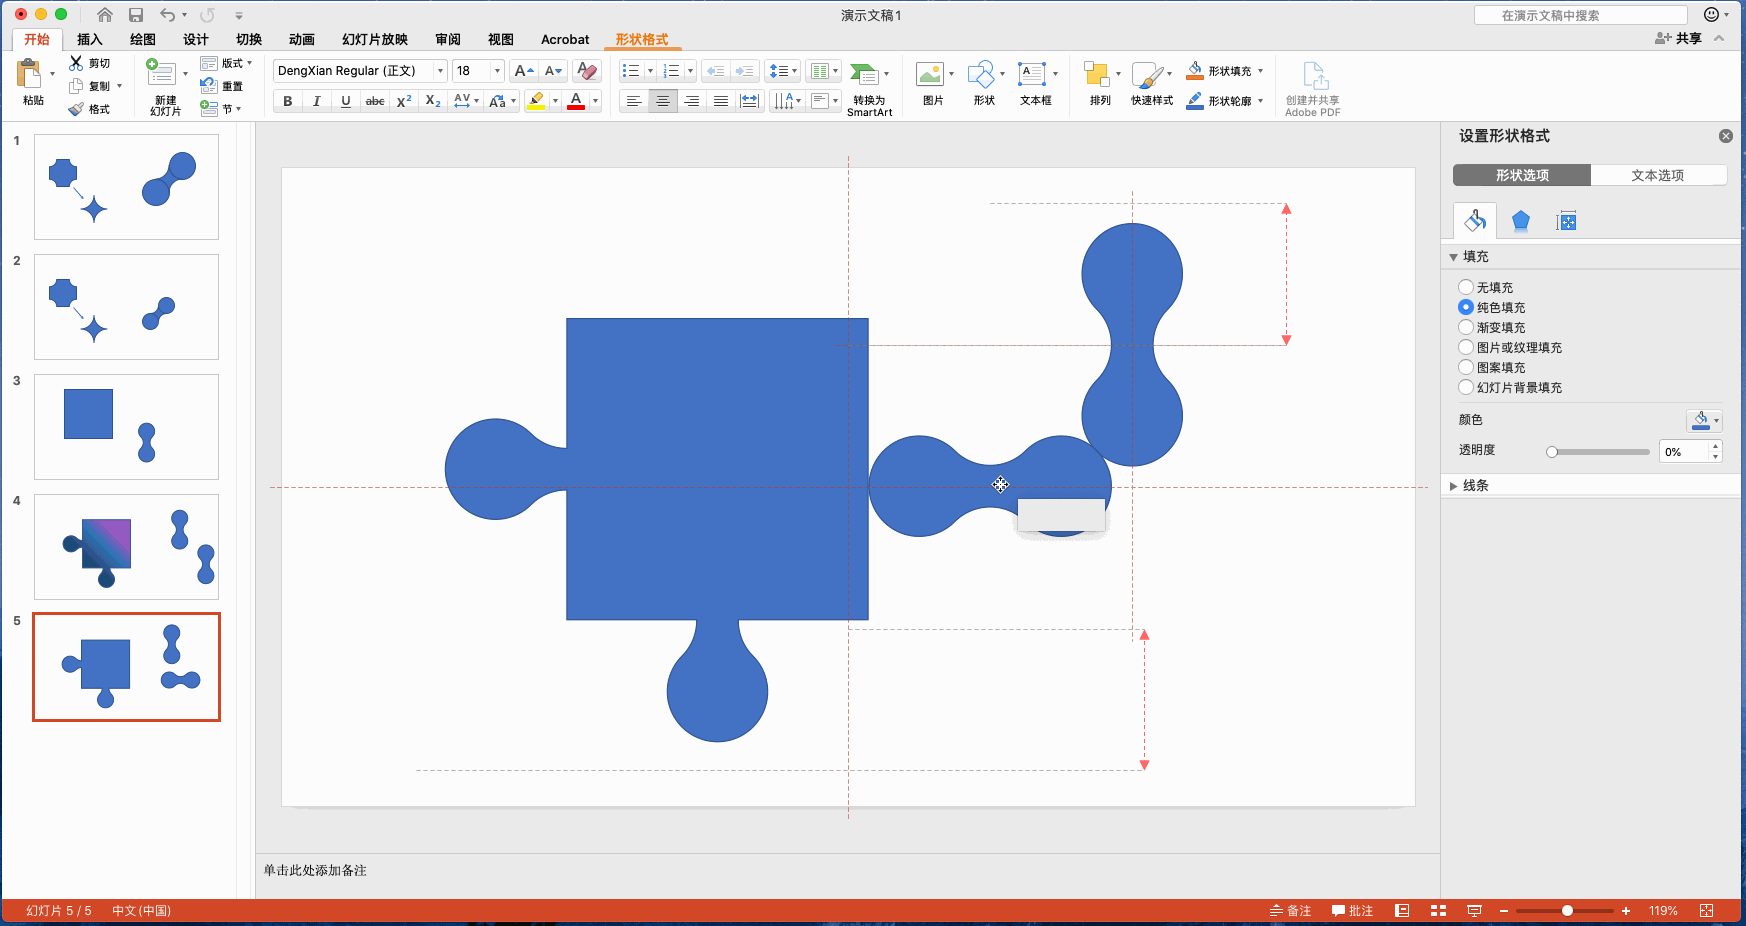
Task: Select the Pattern fill radio option
Action: pos(1466,367)
